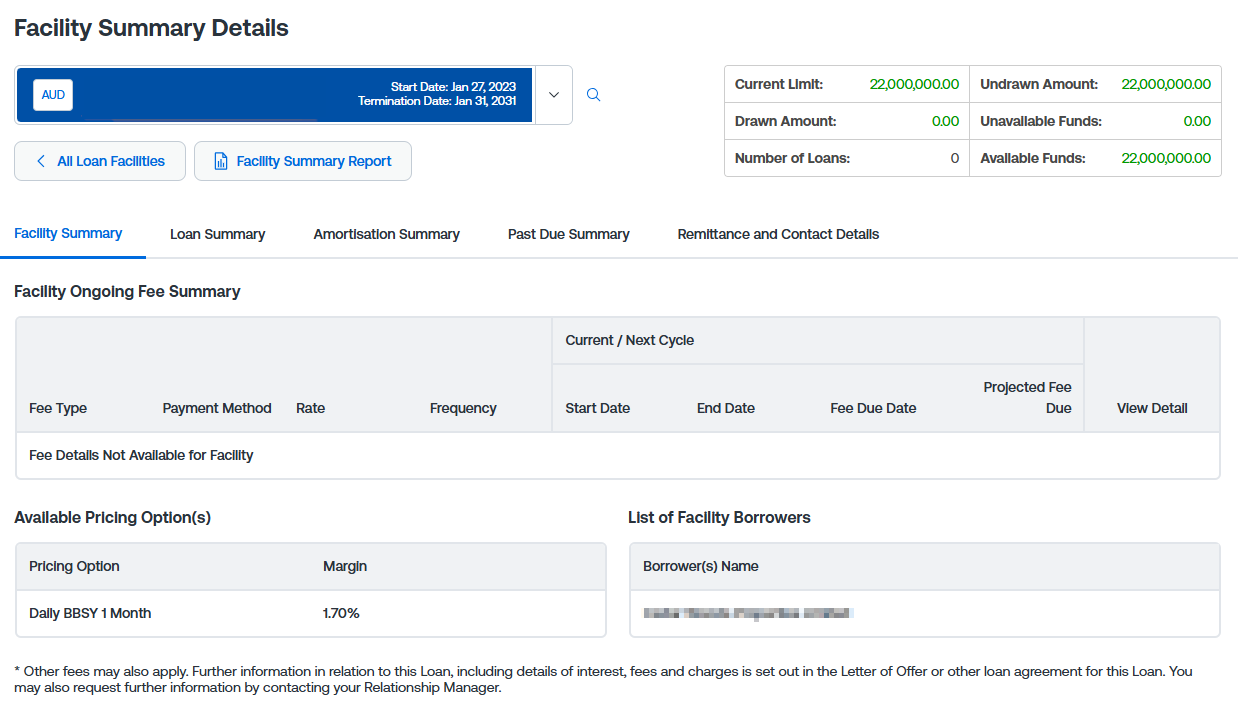This screenshot has height=706, width=1238.
Task: Click the Start Date Jan 27, 2023 text
Action: (454, 87)
